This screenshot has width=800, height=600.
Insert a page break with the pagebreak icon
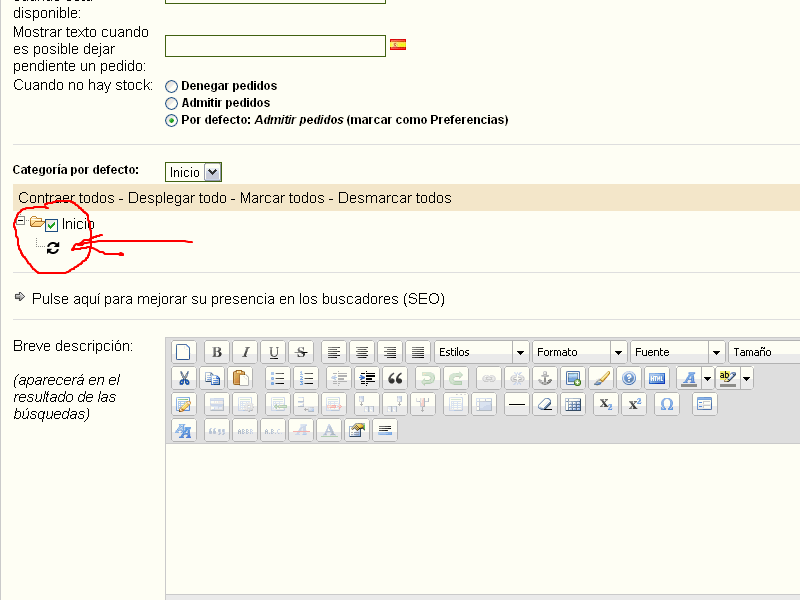[x=385, y=431]
